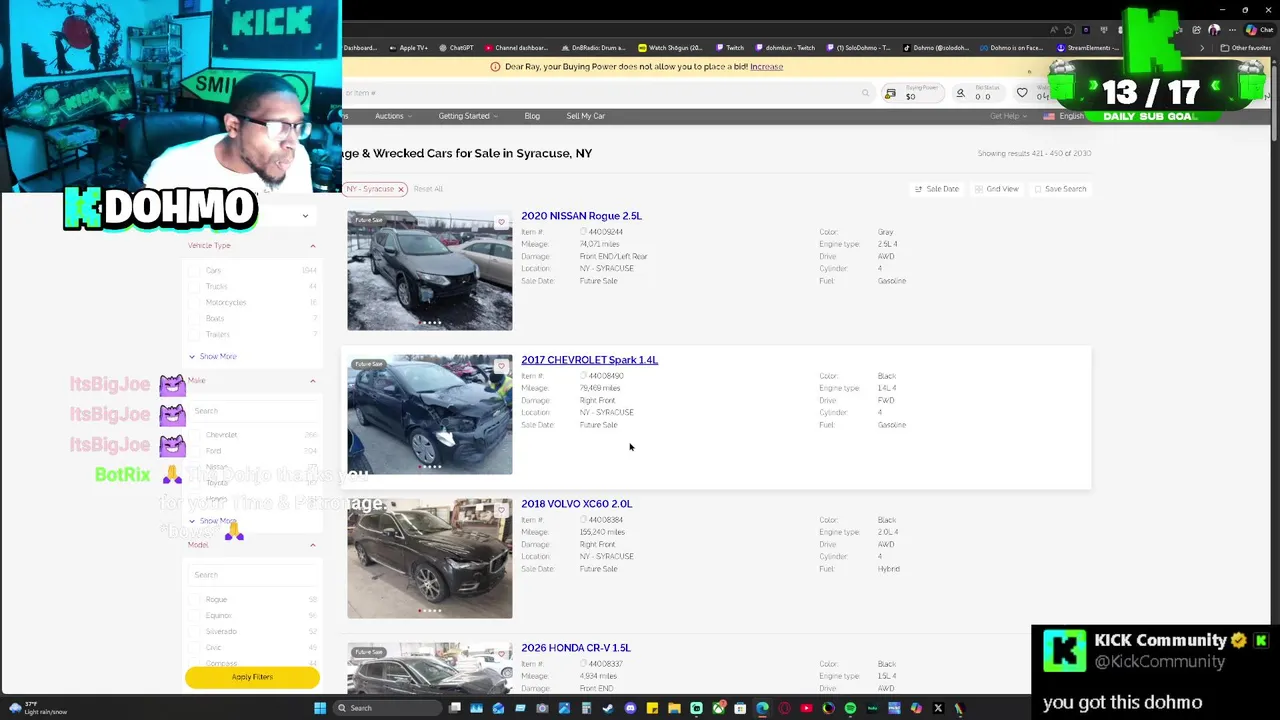This screenshot has height=720, width=1280.
Task: Go to the Blog page
Action: [532, 116]
